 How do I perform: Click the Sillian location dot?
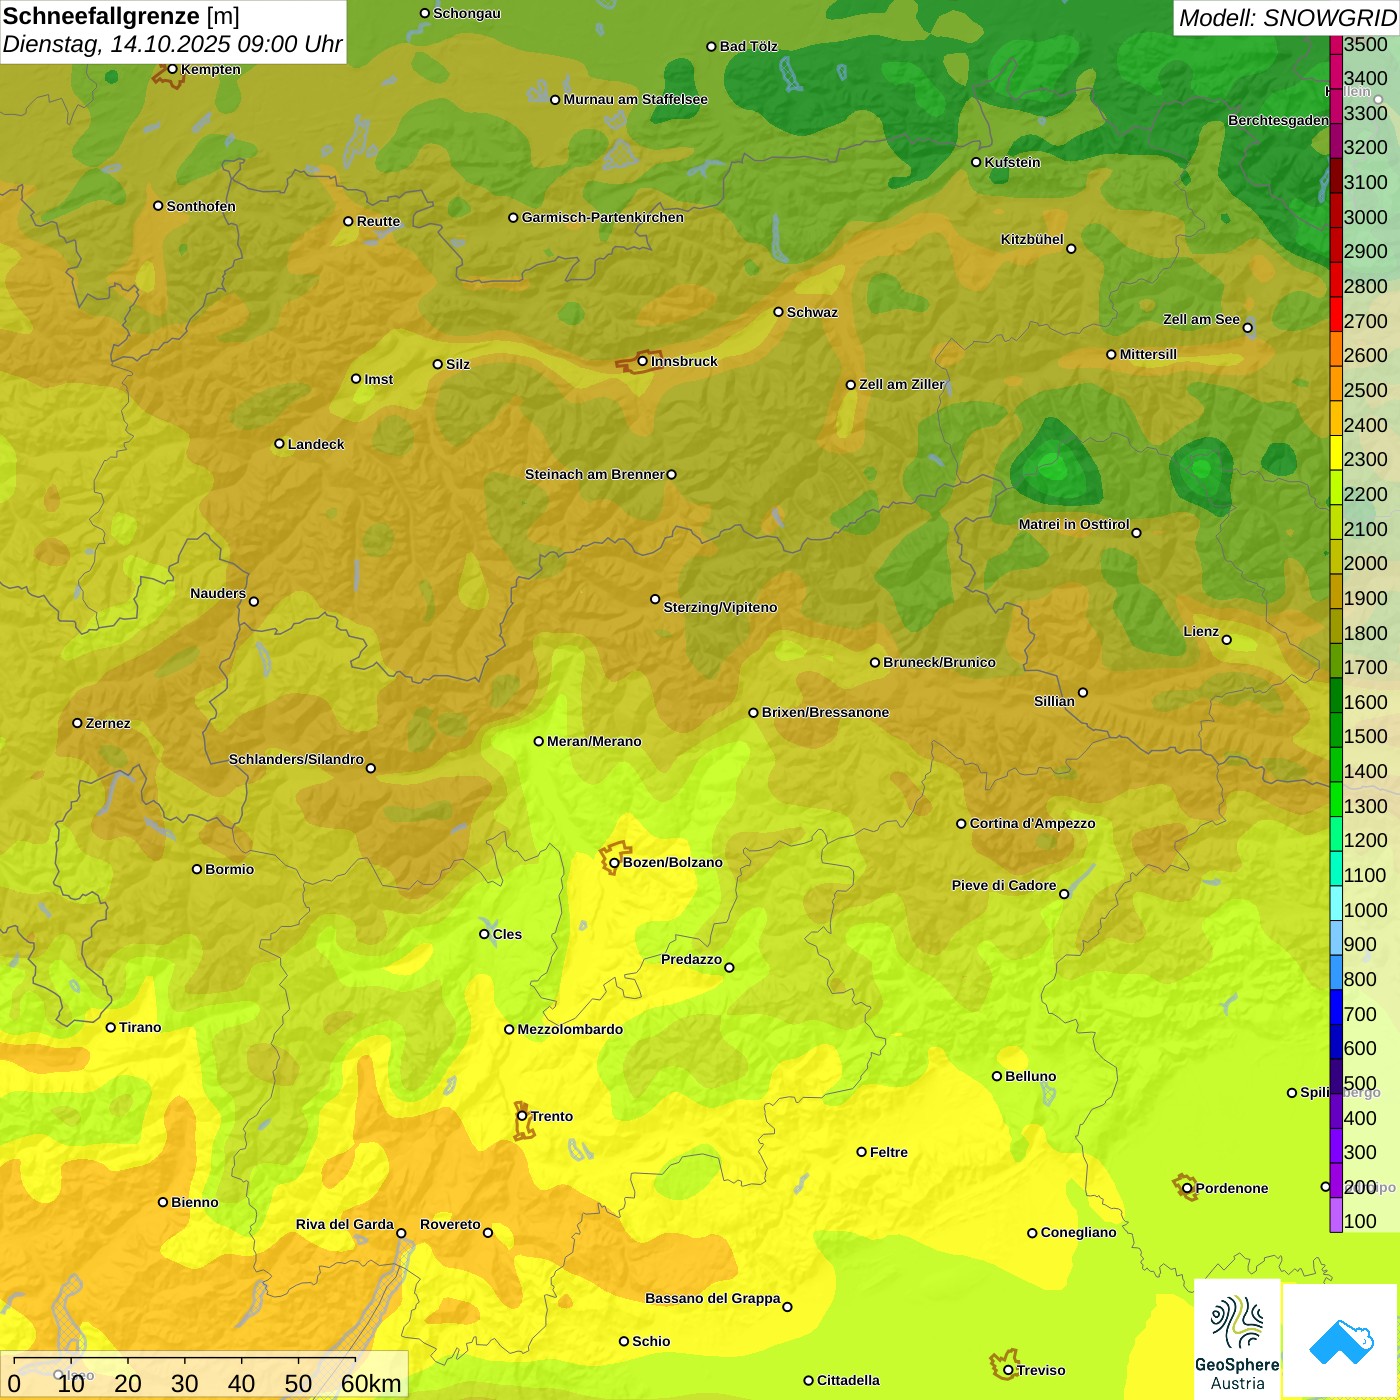click(x=1083, y=692)
